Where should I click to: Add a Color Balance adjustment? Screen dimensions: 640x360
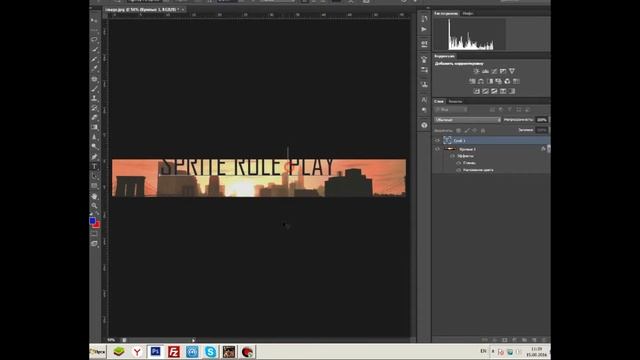click(x=481, y=81)
